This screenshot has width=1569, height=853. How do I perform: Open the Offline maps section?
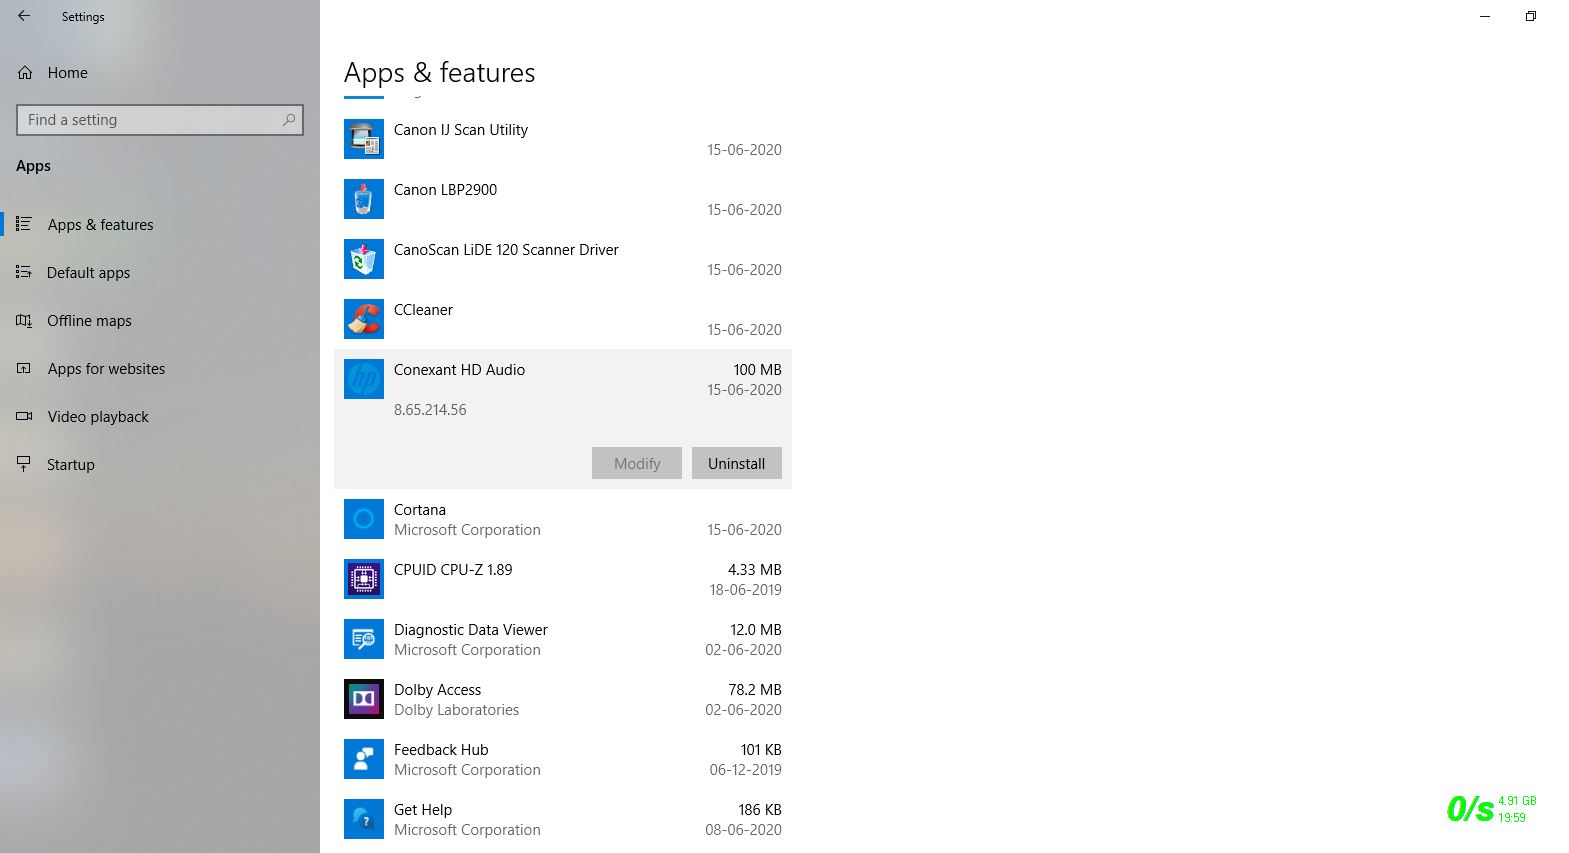[x=160, y=320]
